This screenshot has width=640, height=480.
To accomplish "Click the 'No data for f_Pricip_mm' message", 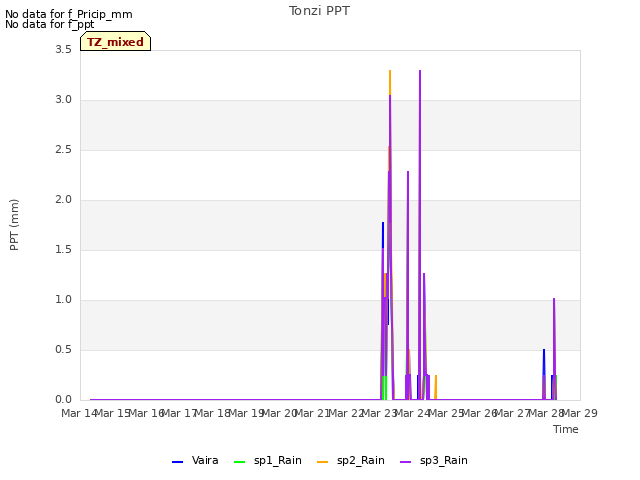I will [69, 14].
